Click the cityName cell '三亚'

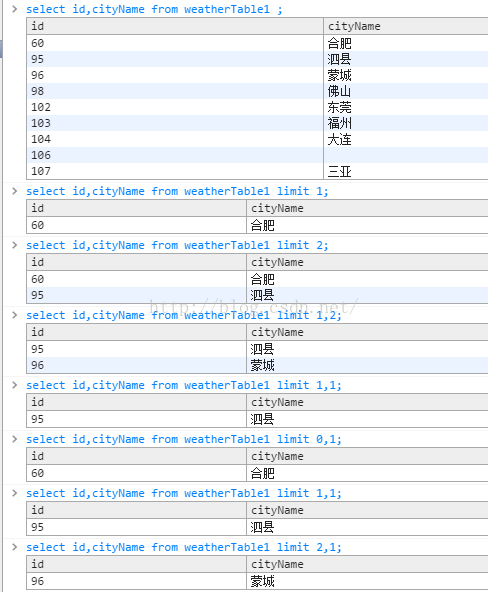[x=406, y=171]
